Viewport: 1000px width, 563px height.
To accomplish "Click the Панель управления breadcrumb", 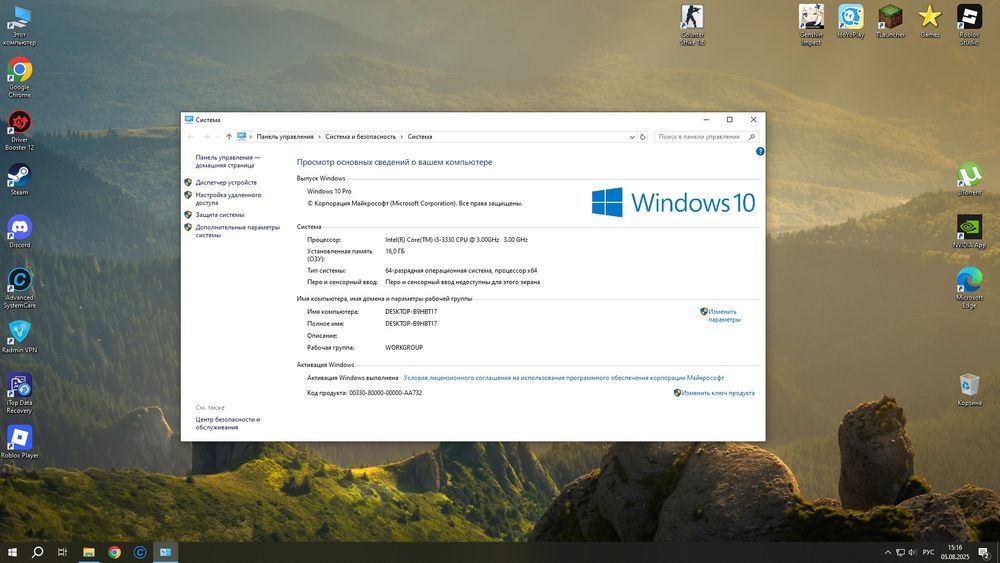I will pyautogui.click(x=284, y=137).
